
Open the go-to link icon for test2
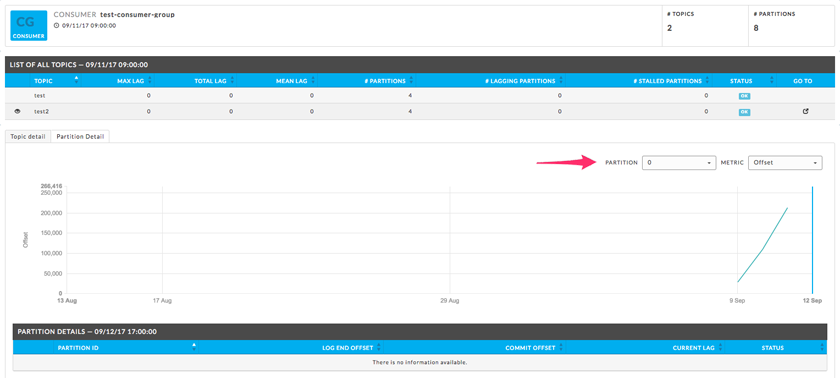click(805, 112)
